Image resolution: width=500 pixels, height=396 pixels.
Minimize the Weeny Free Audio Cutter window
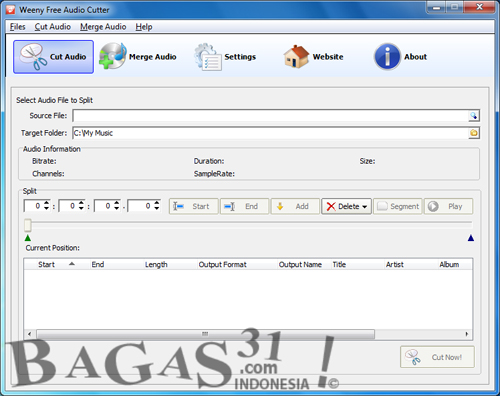click(x=436, y=7)
